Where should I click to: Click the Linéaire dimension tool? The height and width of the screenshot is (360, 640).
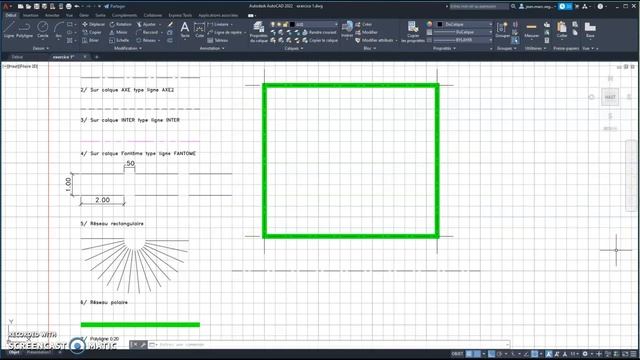[218, 24]
